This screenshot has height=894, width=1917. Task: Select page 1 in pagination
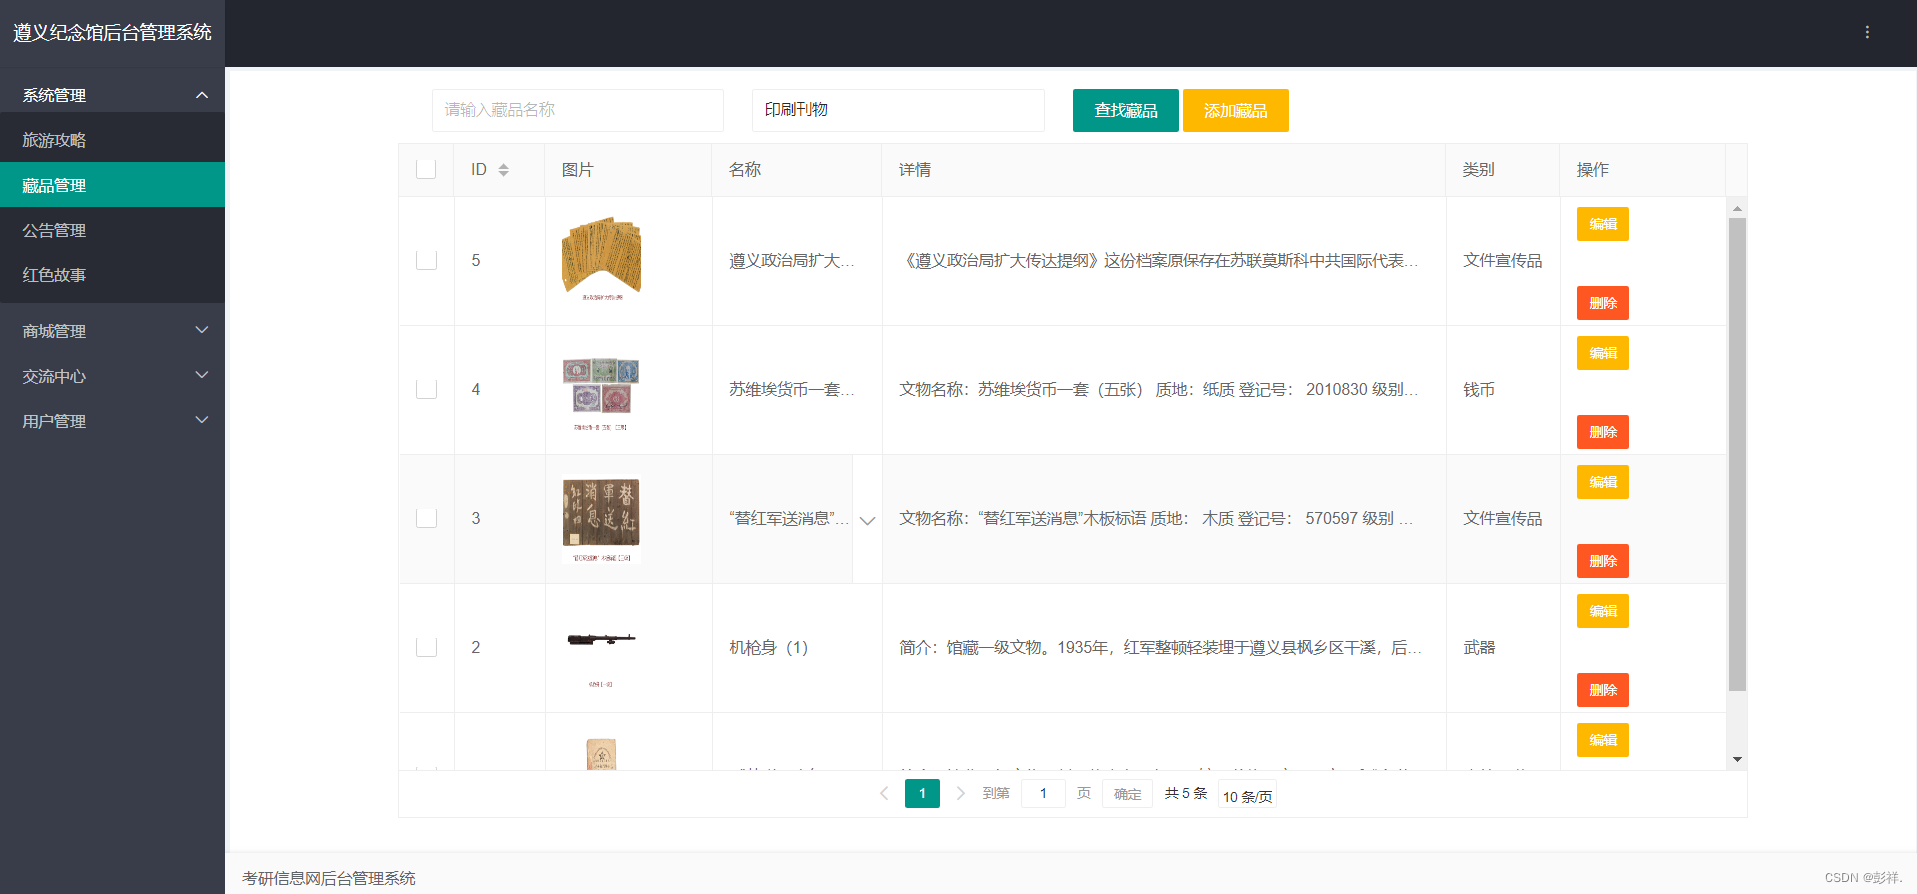(922, 793)
